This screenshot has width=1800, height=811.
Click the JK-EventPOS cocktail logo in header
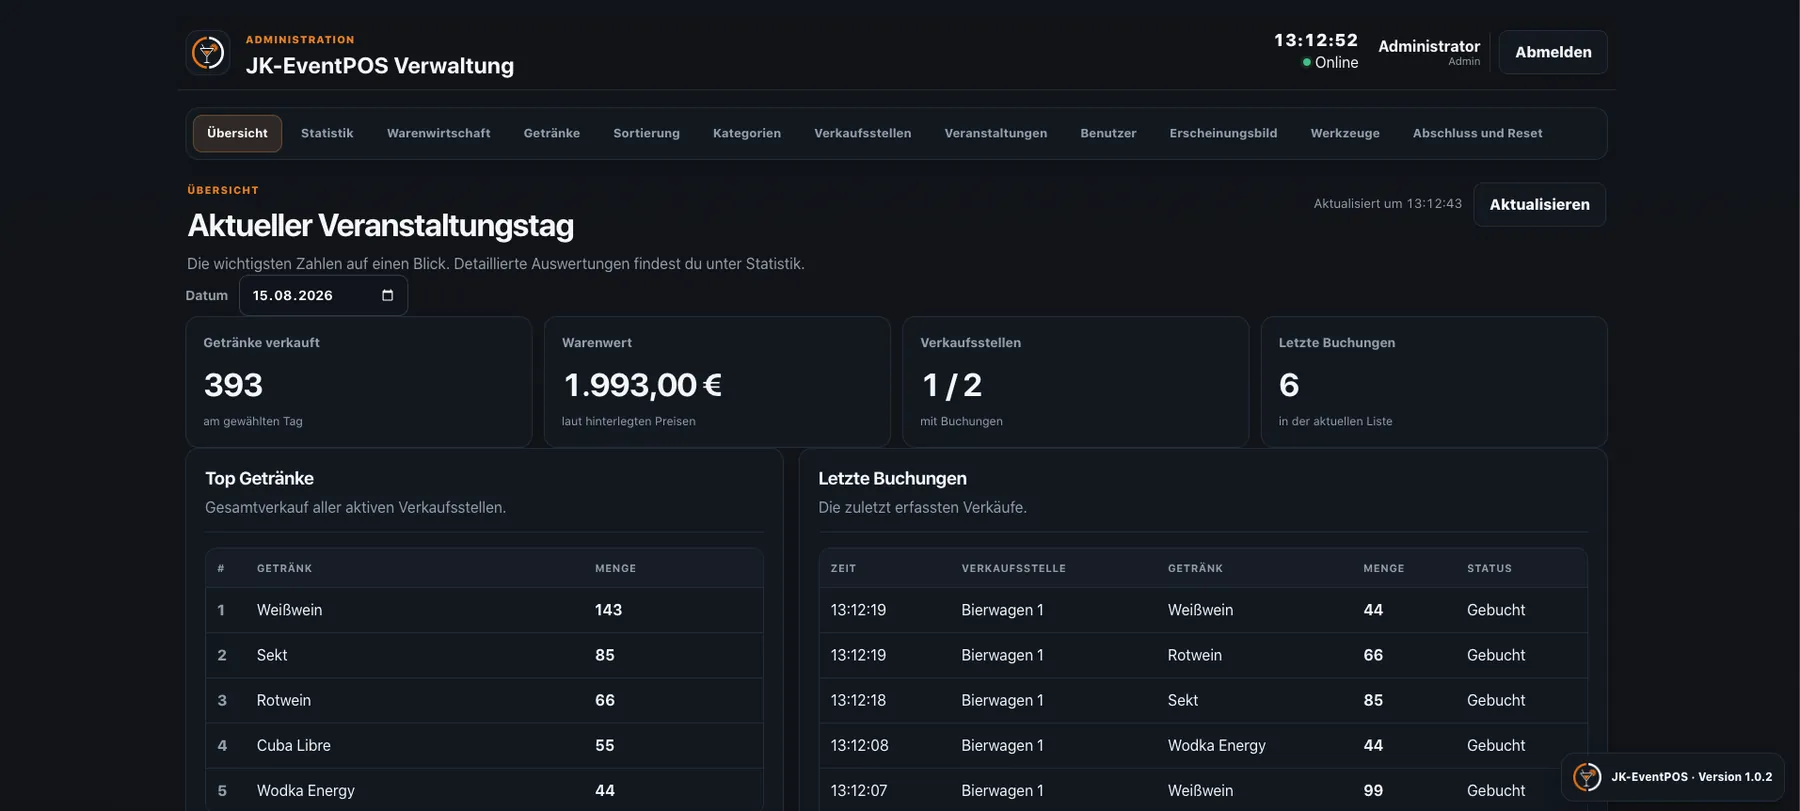pos(208,52)
